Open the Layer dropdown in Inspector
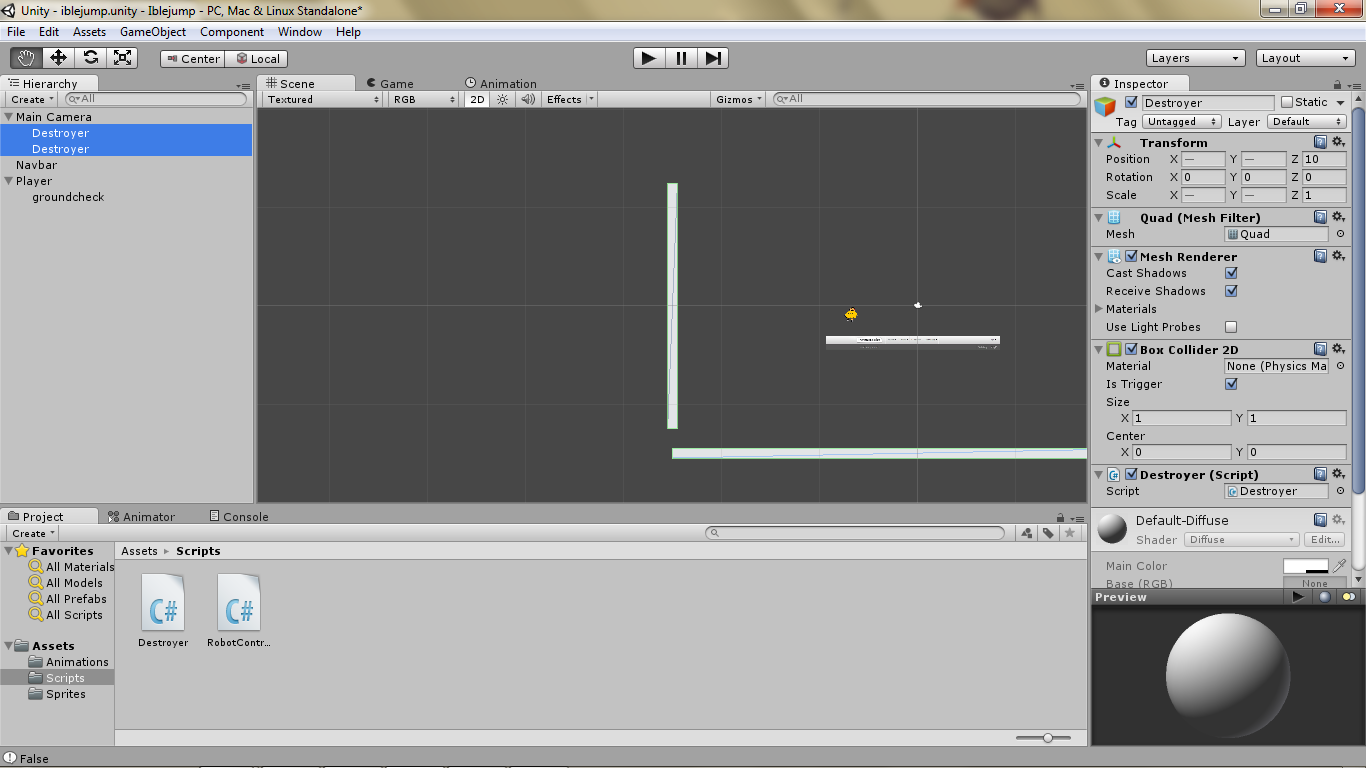Image resolution: width=1366 pixels, height=768 pixels. coord(1307,122)
